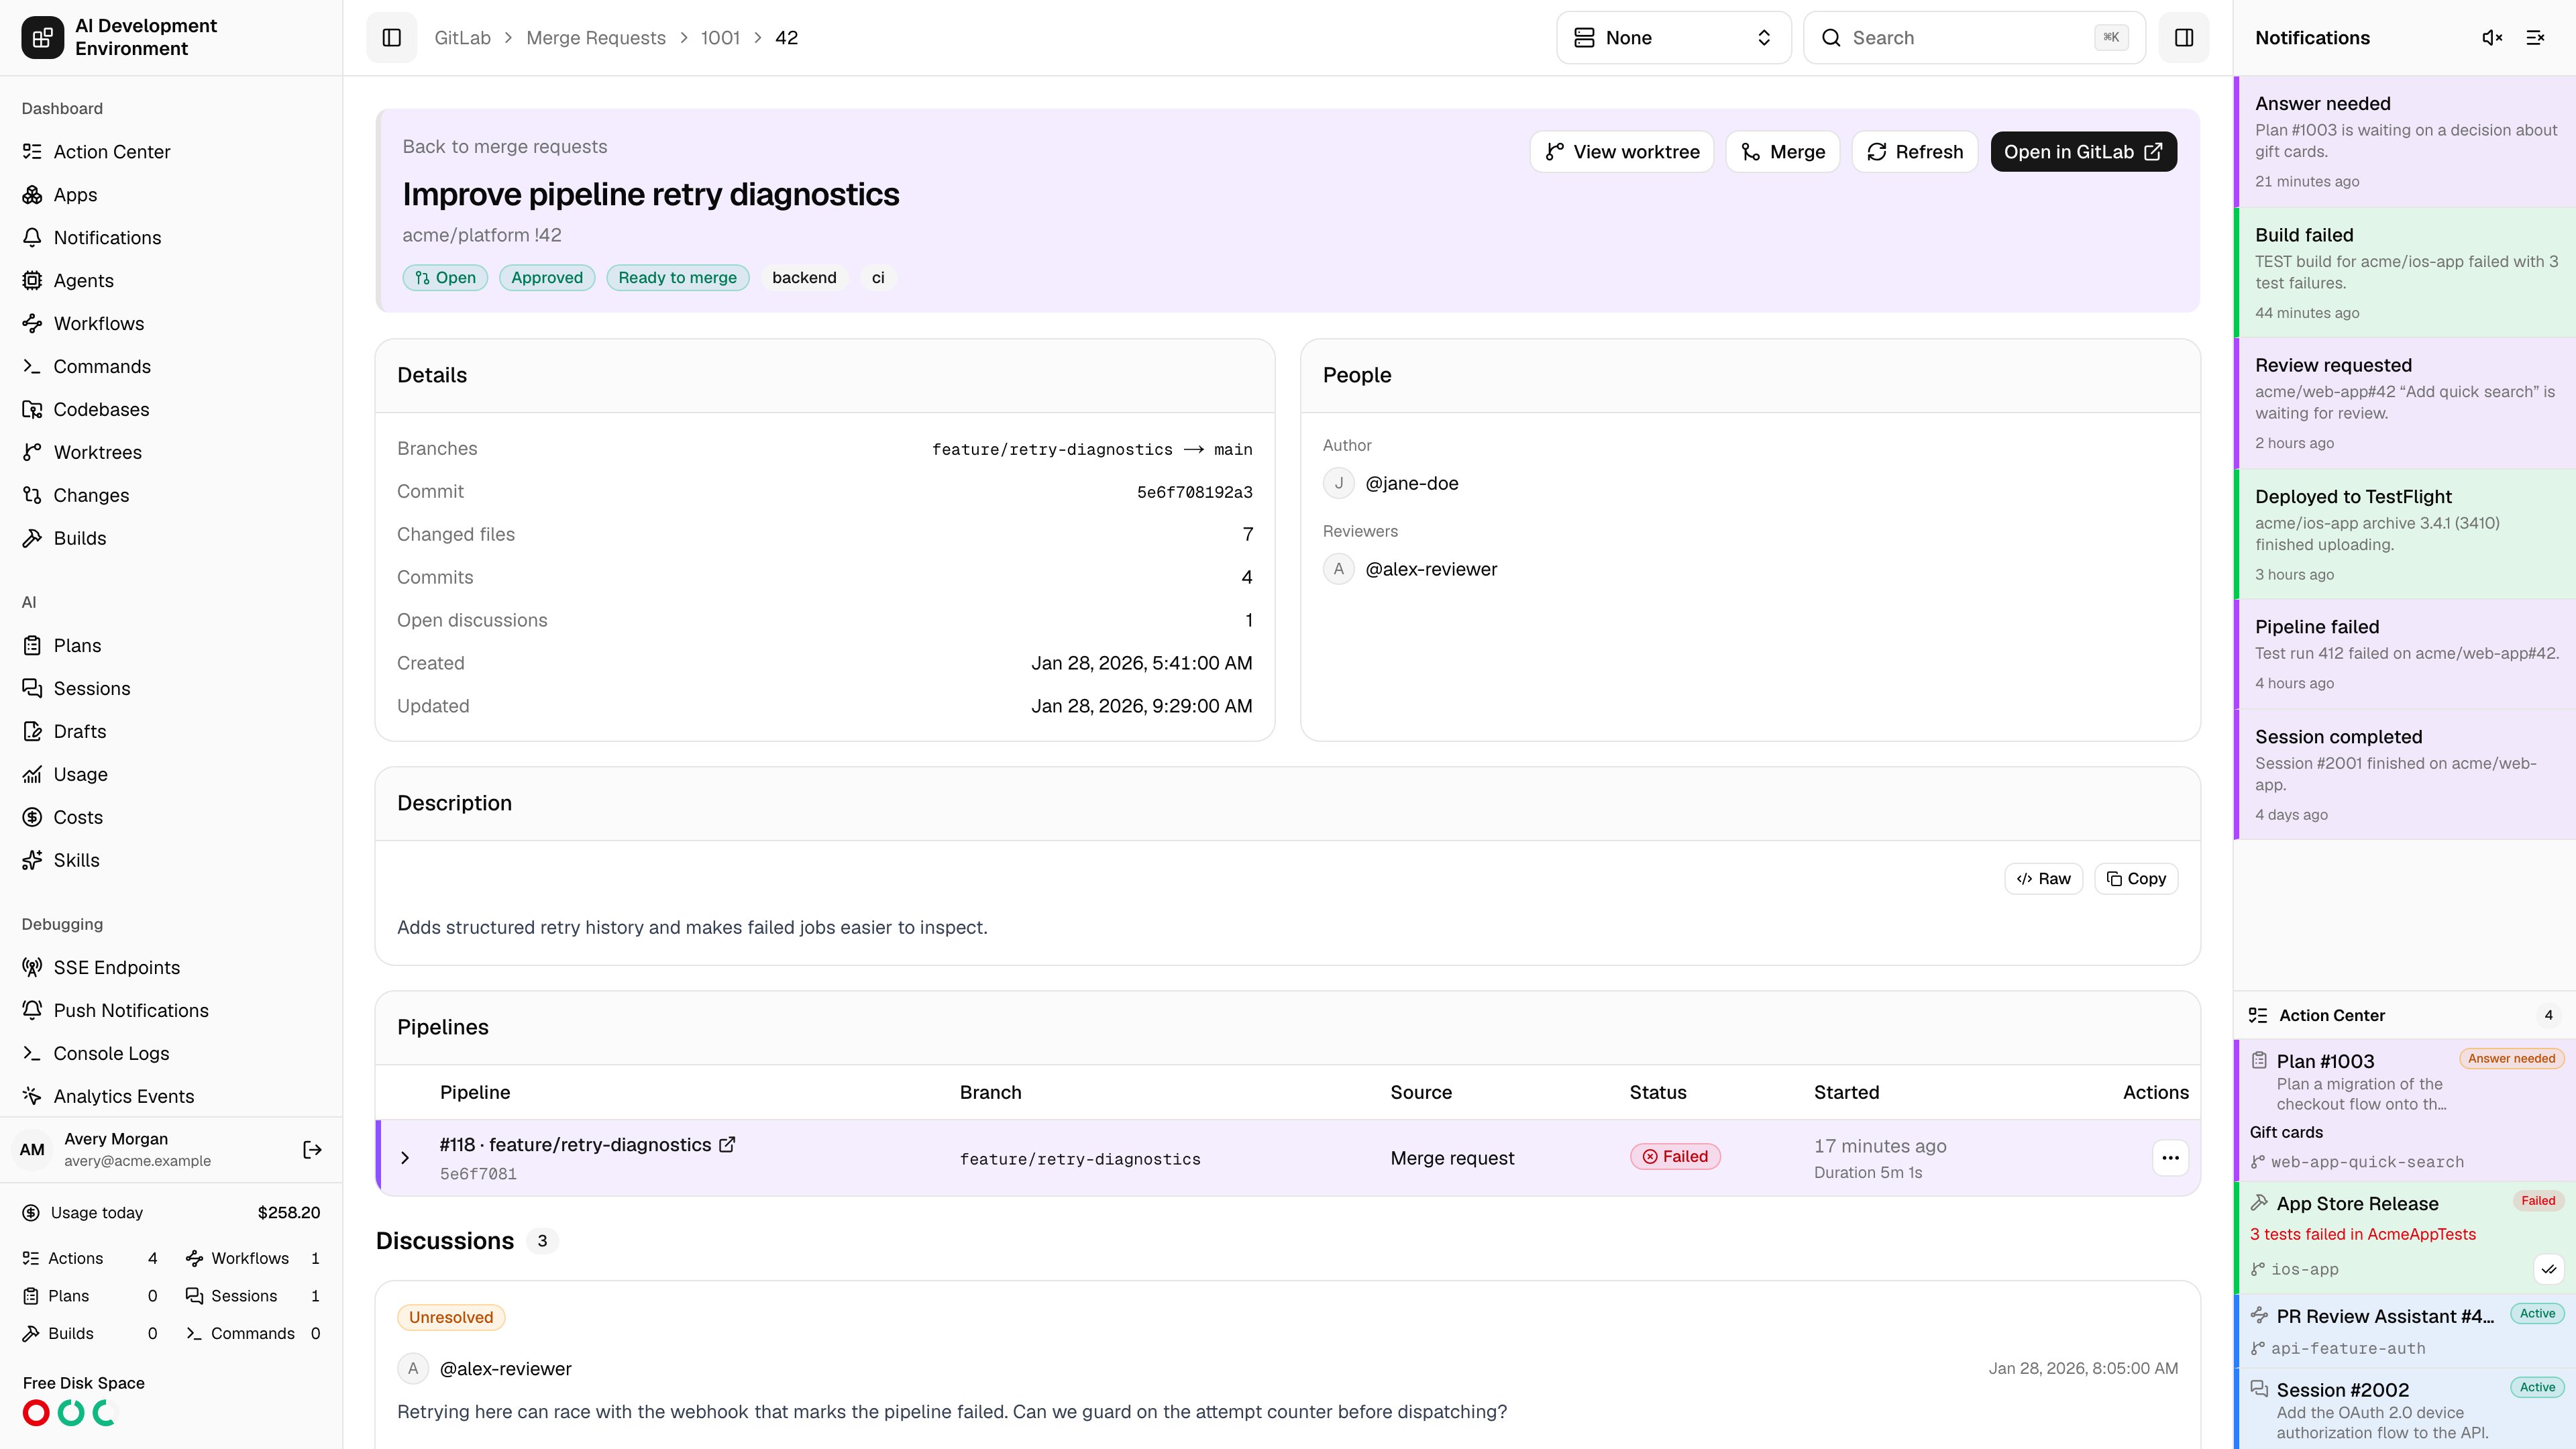
Task: Click the backend label tag
Action: coord(804,277)
